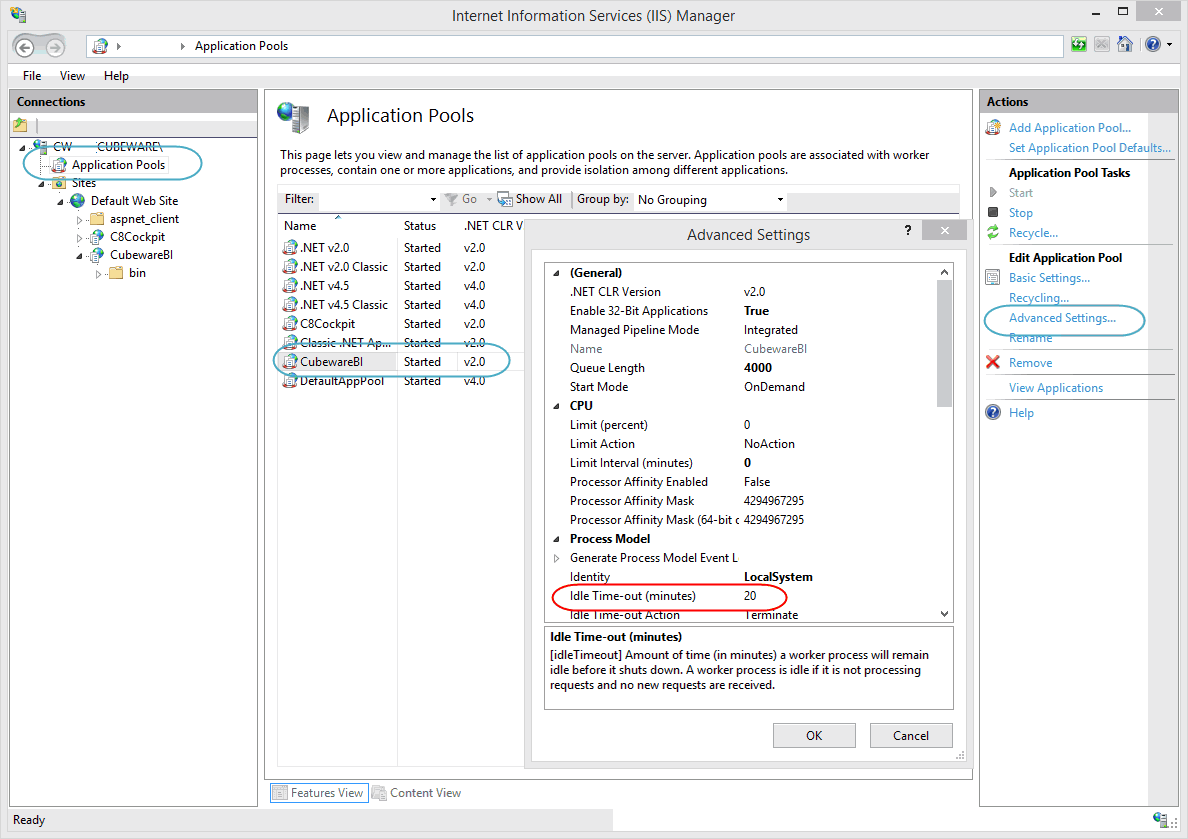Click the Show All toolbar icon

505,199
